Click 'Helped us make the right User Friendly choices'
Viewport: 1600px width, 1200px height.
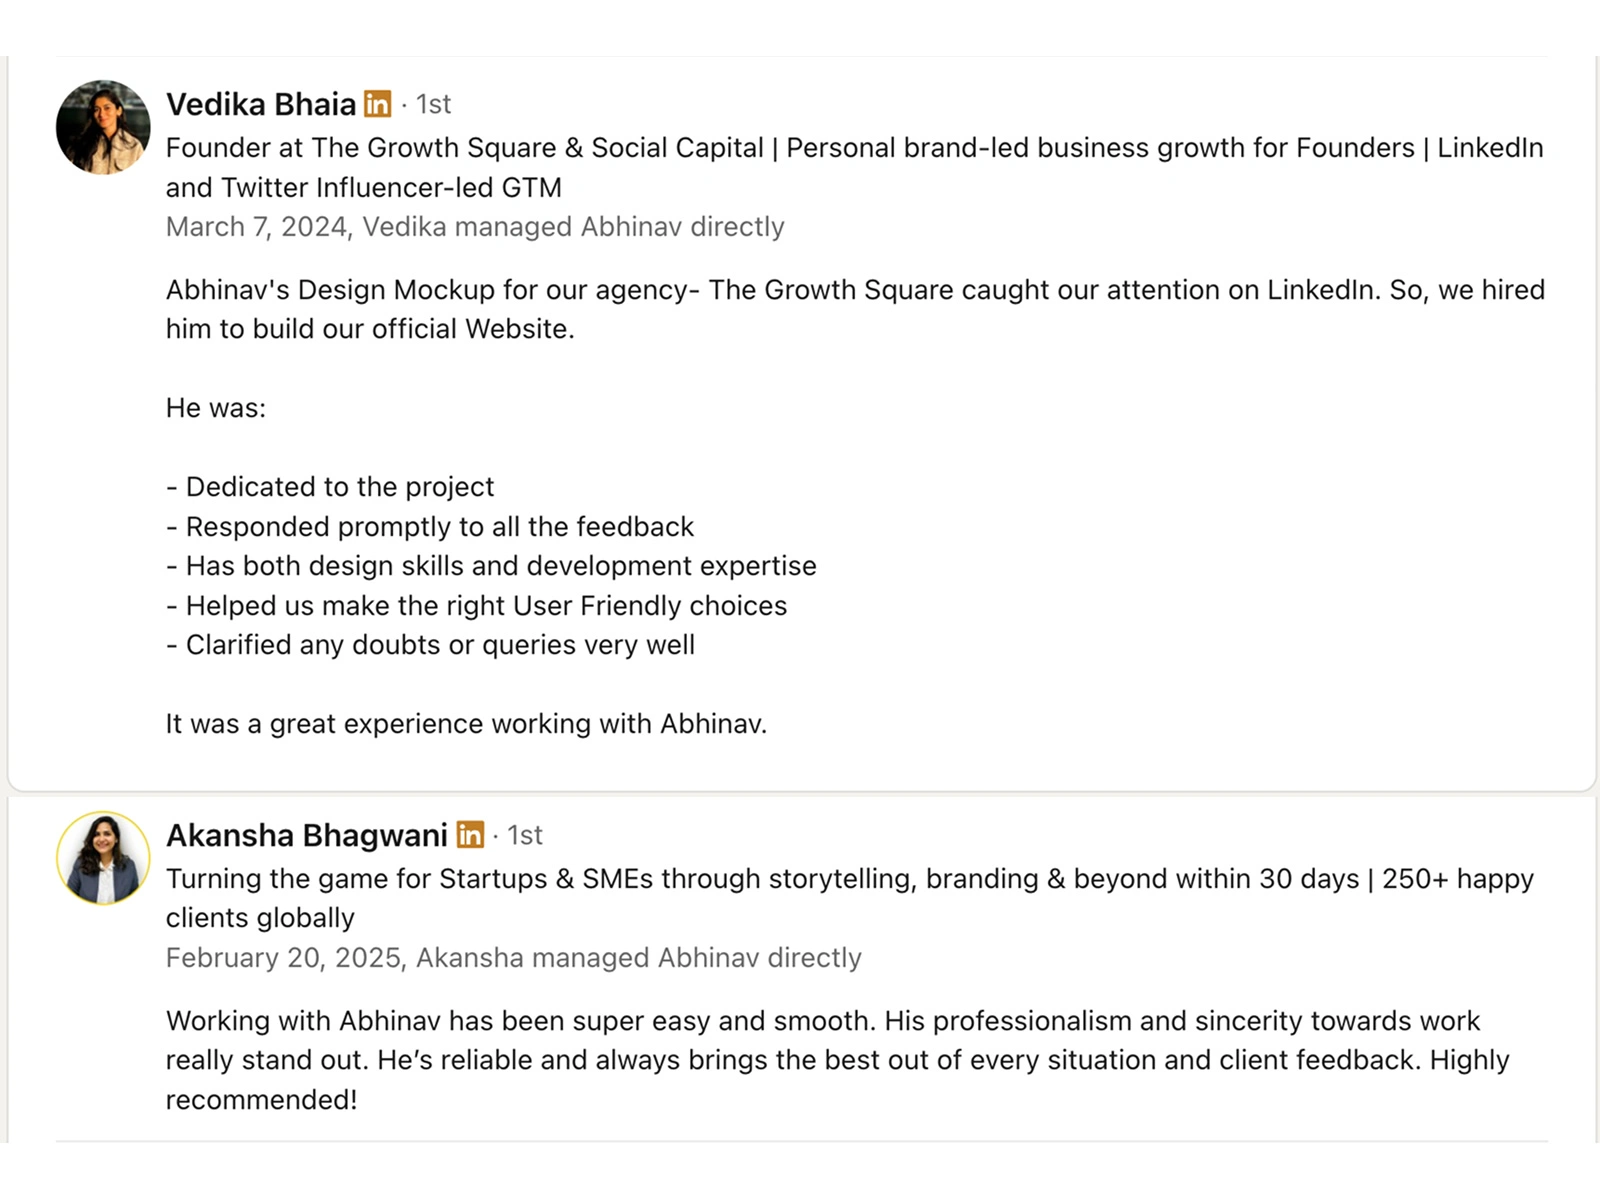476,606
